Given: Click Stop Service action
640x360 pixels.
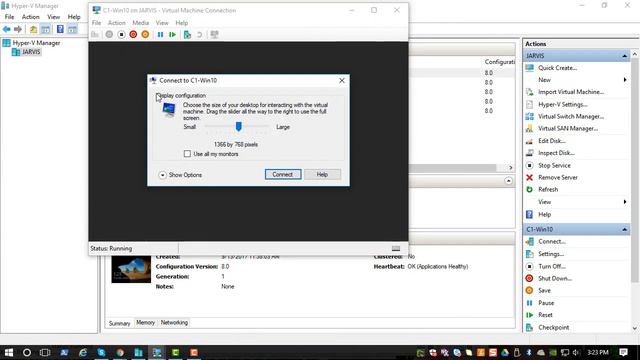Looking at the screenshot, I should tap(554, 165).
